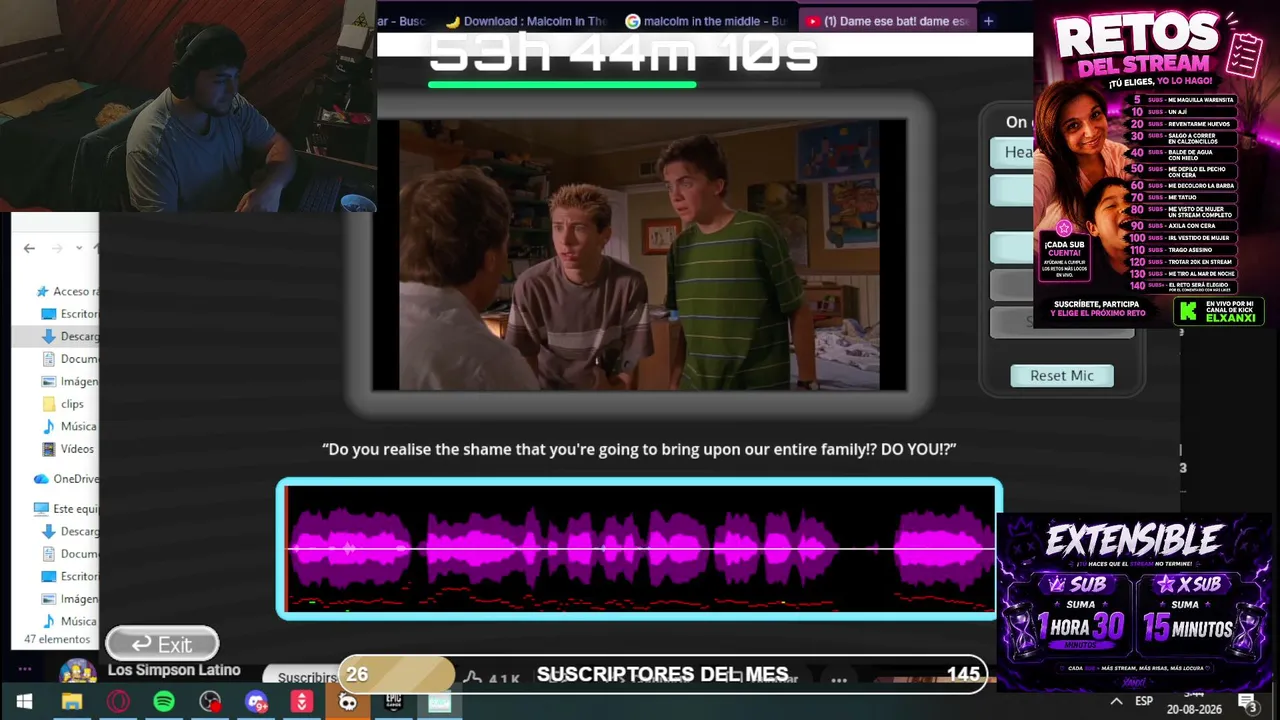Click the Suscribirse button
Image resolution: width=1280 pixels, height=720 pixels.
tap(307, 677)
